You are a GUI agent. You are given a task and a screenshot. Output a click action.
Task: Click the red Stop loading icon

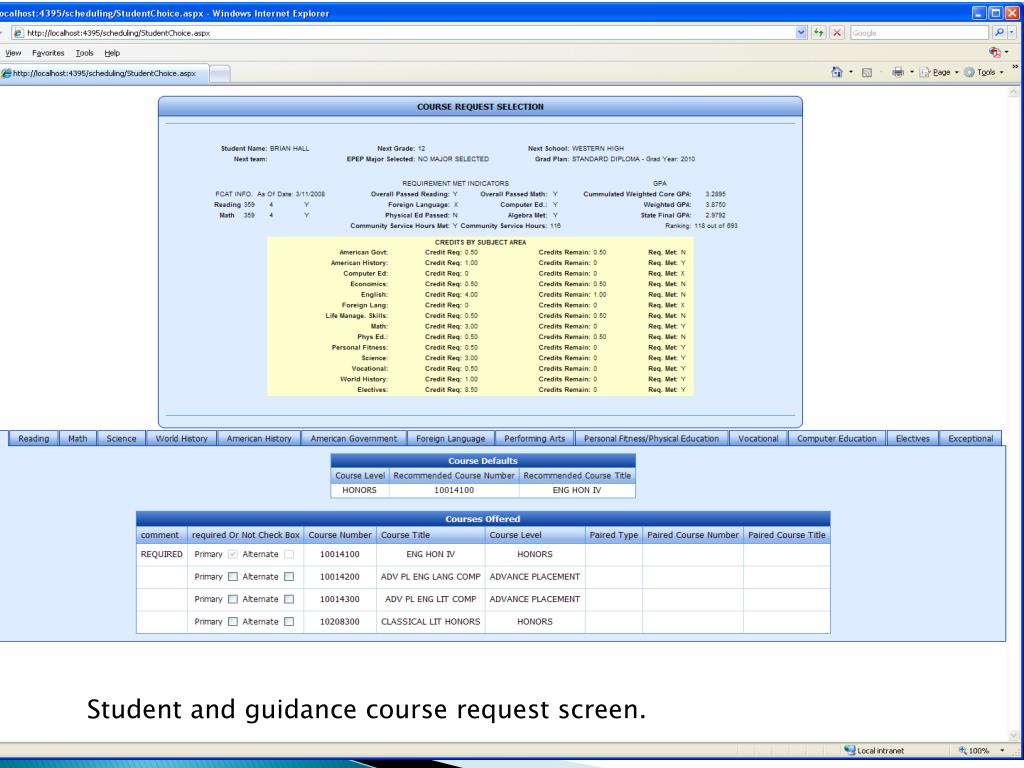pos(837,33)
